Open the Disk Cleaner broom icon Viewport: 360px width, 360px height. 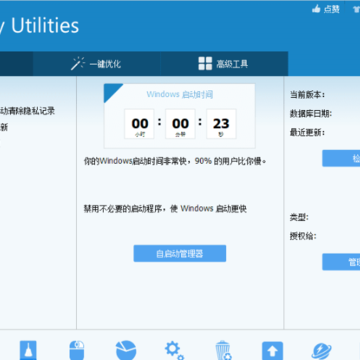pos(28,350)
